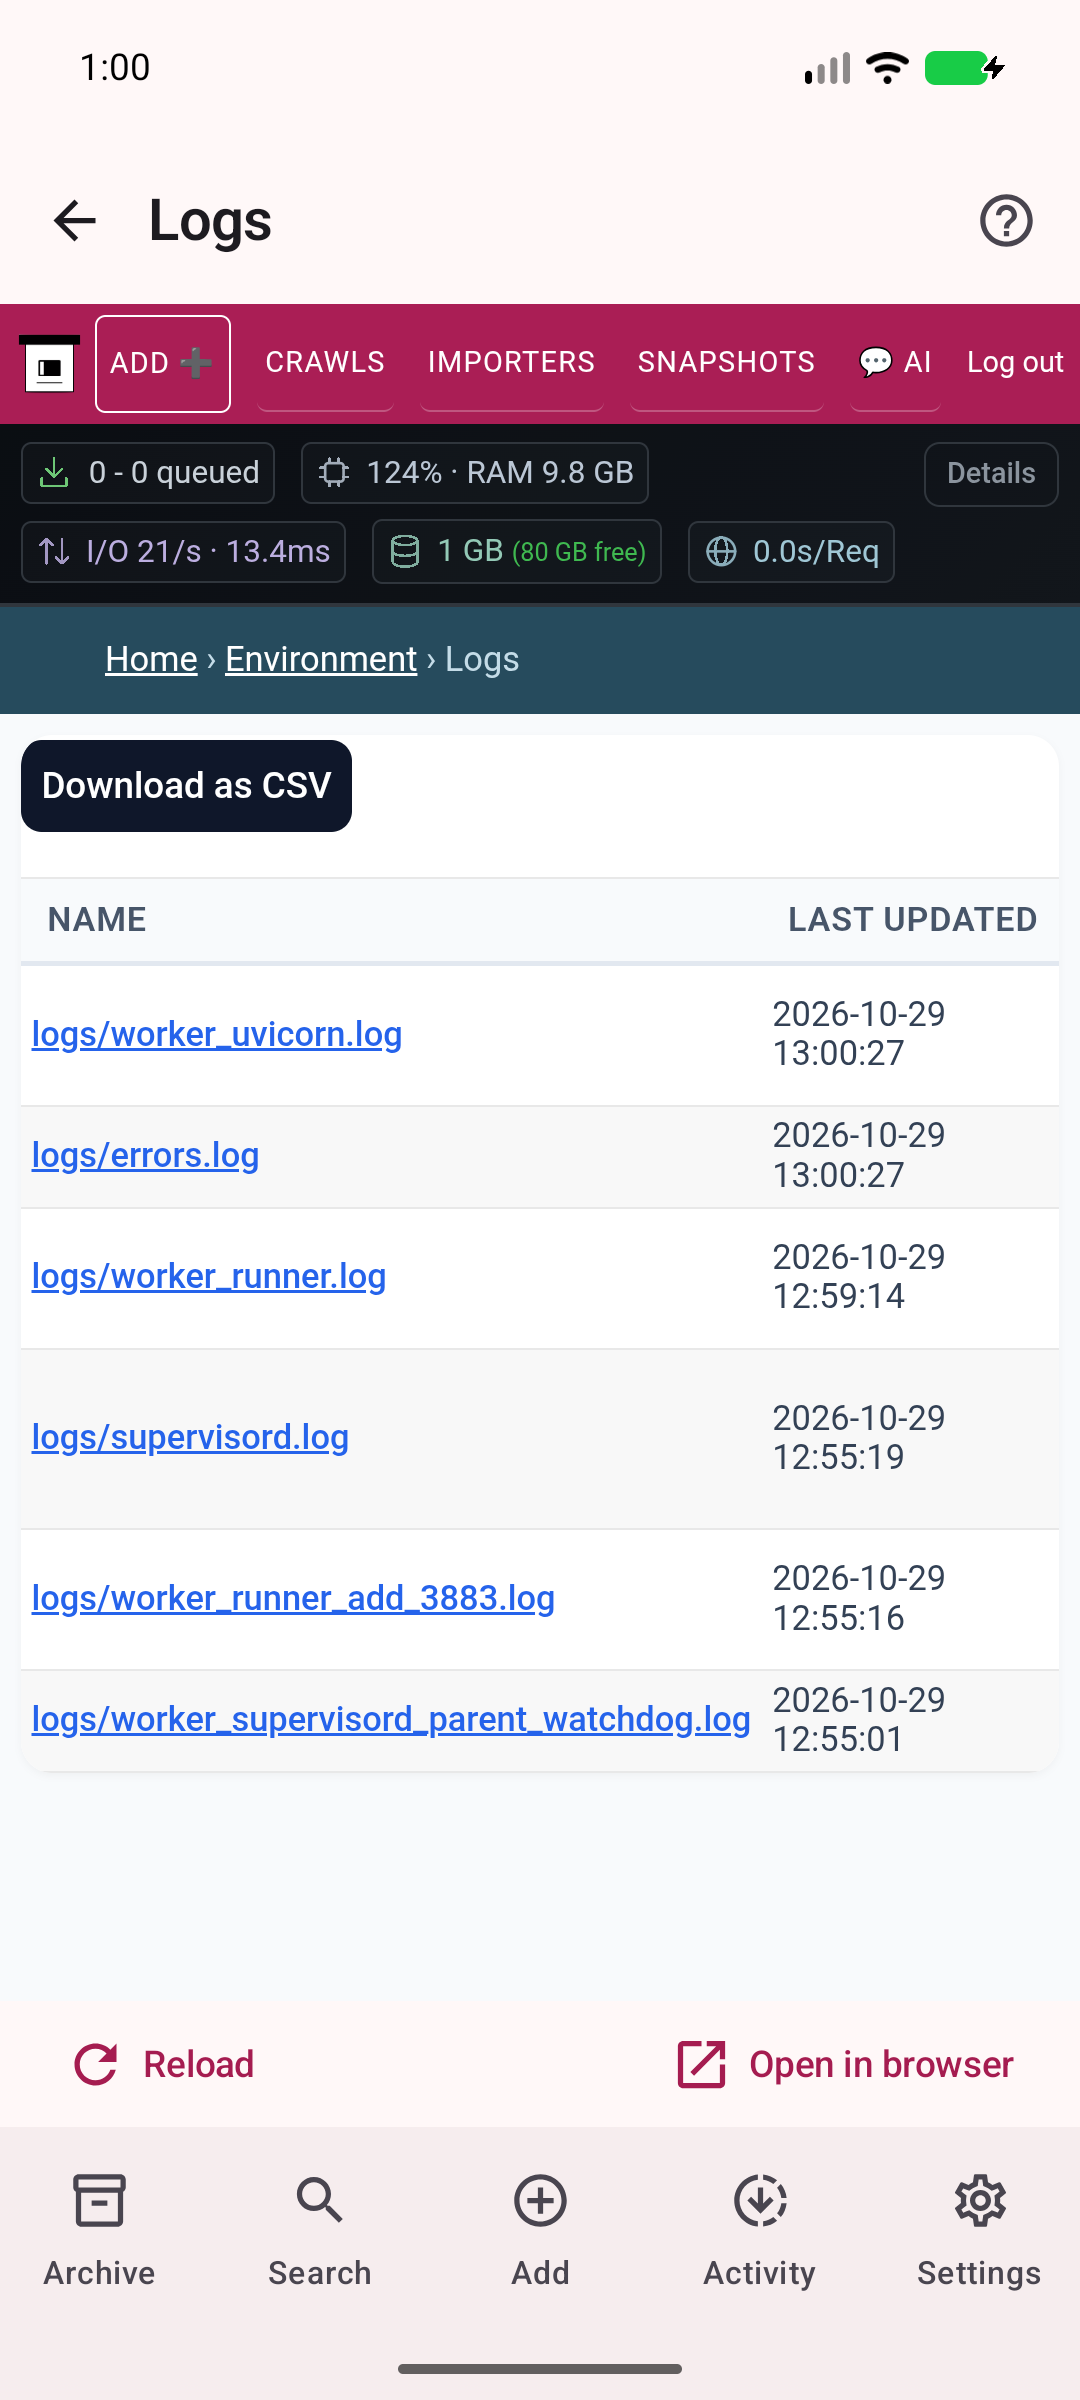Image resolution: width=1080 pixels, height=2400 pixels.
Task: Tap the Wi-Fi indicator in status bar
Action: (887, 68)
